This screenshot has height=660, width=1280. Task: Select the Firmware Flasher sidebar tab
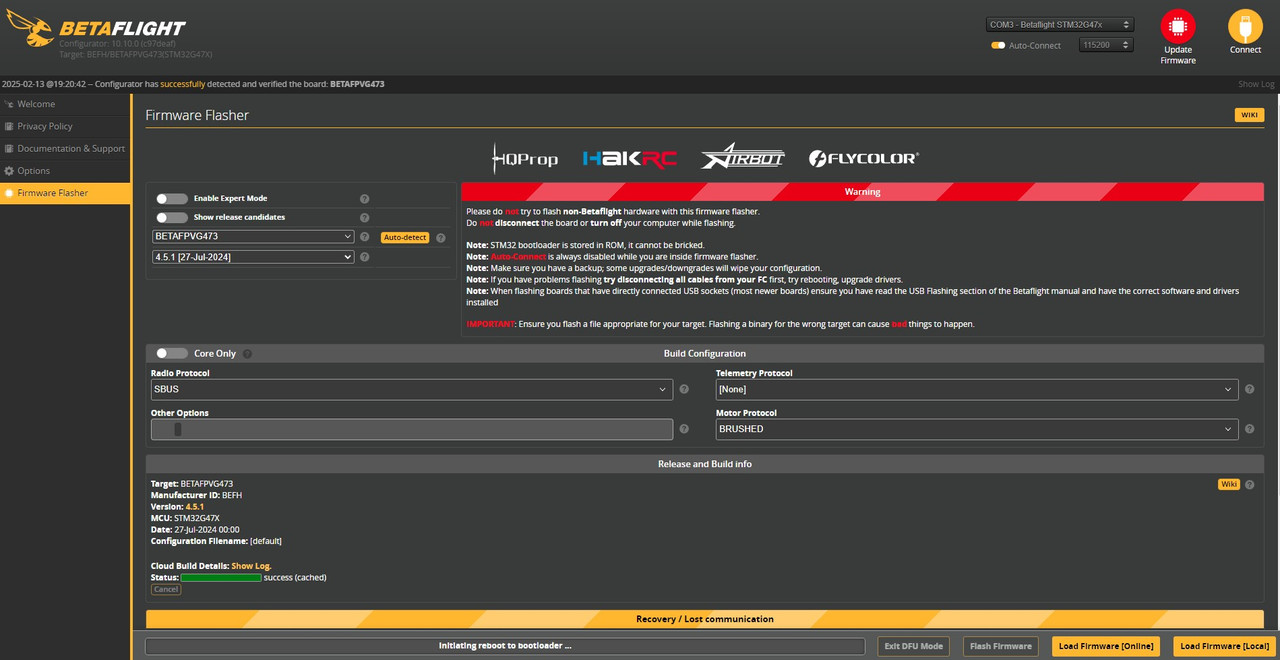tap(65, 193)
